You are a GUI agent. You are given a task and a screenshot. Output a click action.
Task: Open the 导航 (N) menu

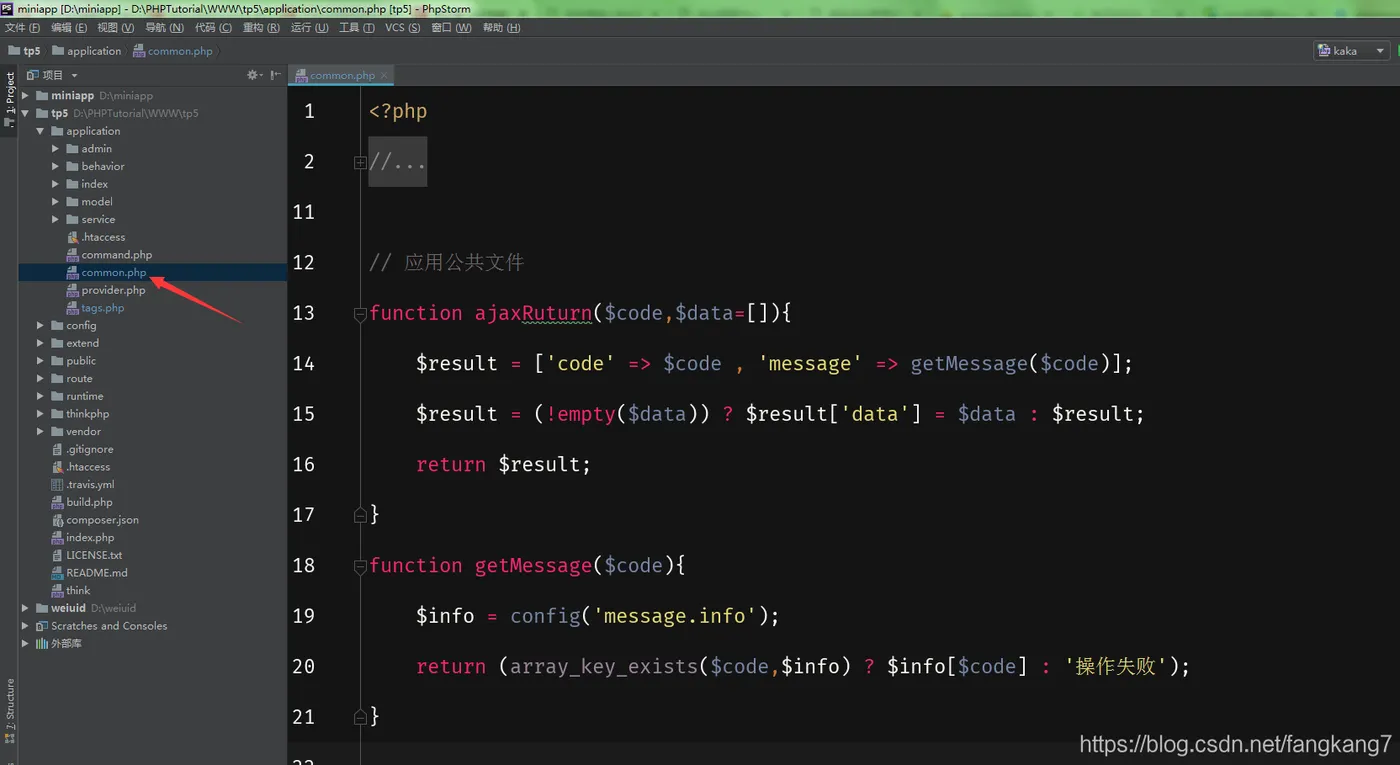[x=164, y=28]
